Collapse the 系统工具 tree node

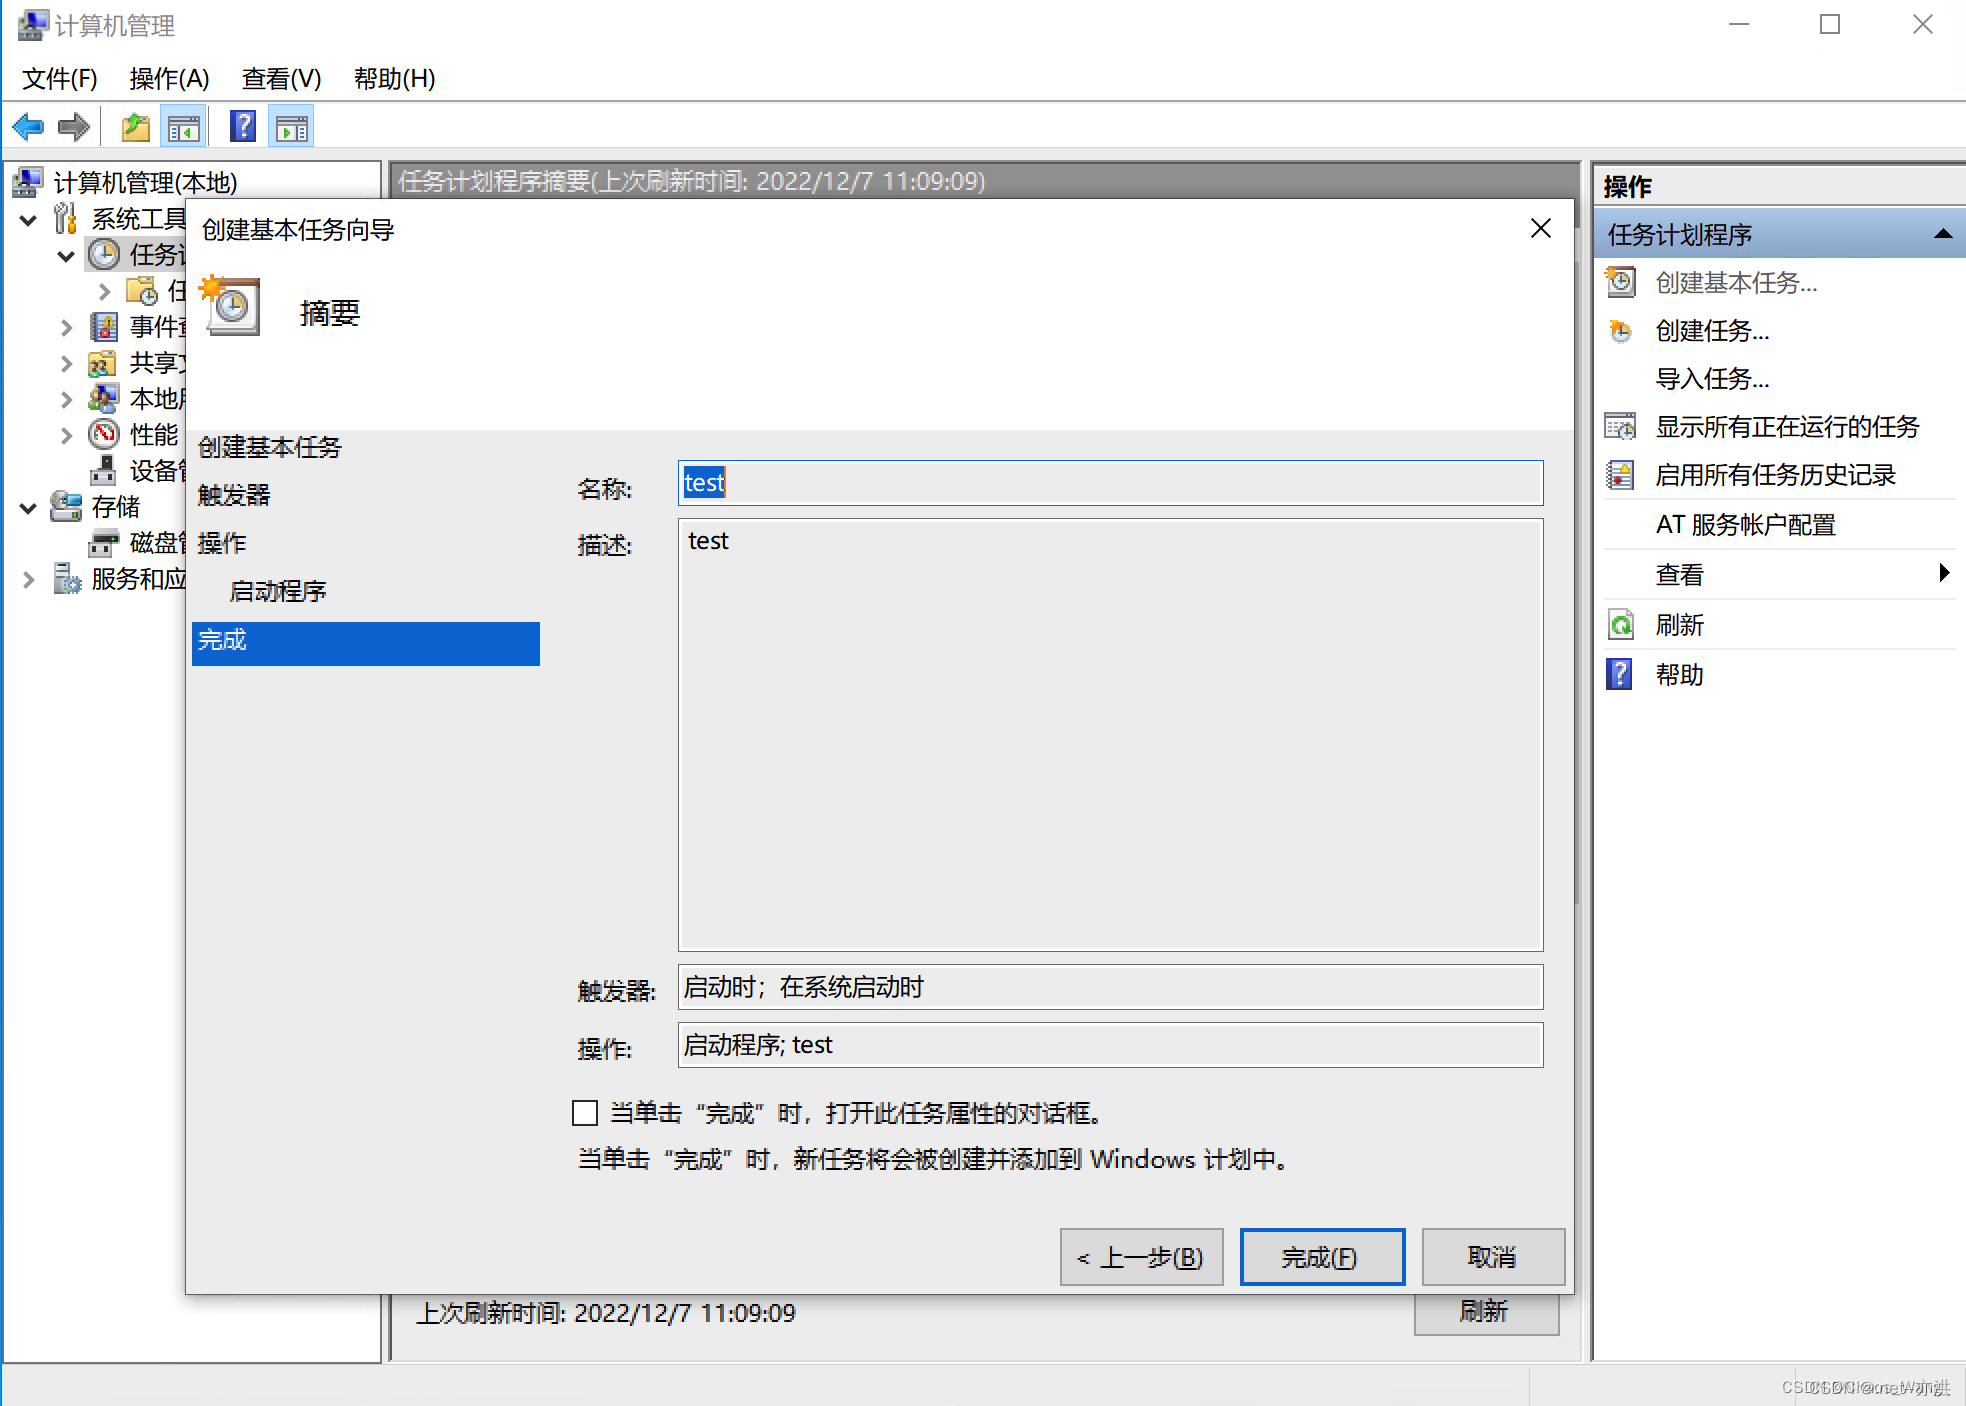point(29,219)
